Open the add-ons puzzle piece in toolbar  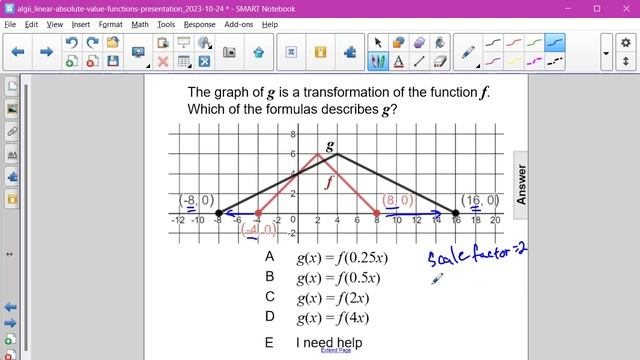[x=350, y=52]
